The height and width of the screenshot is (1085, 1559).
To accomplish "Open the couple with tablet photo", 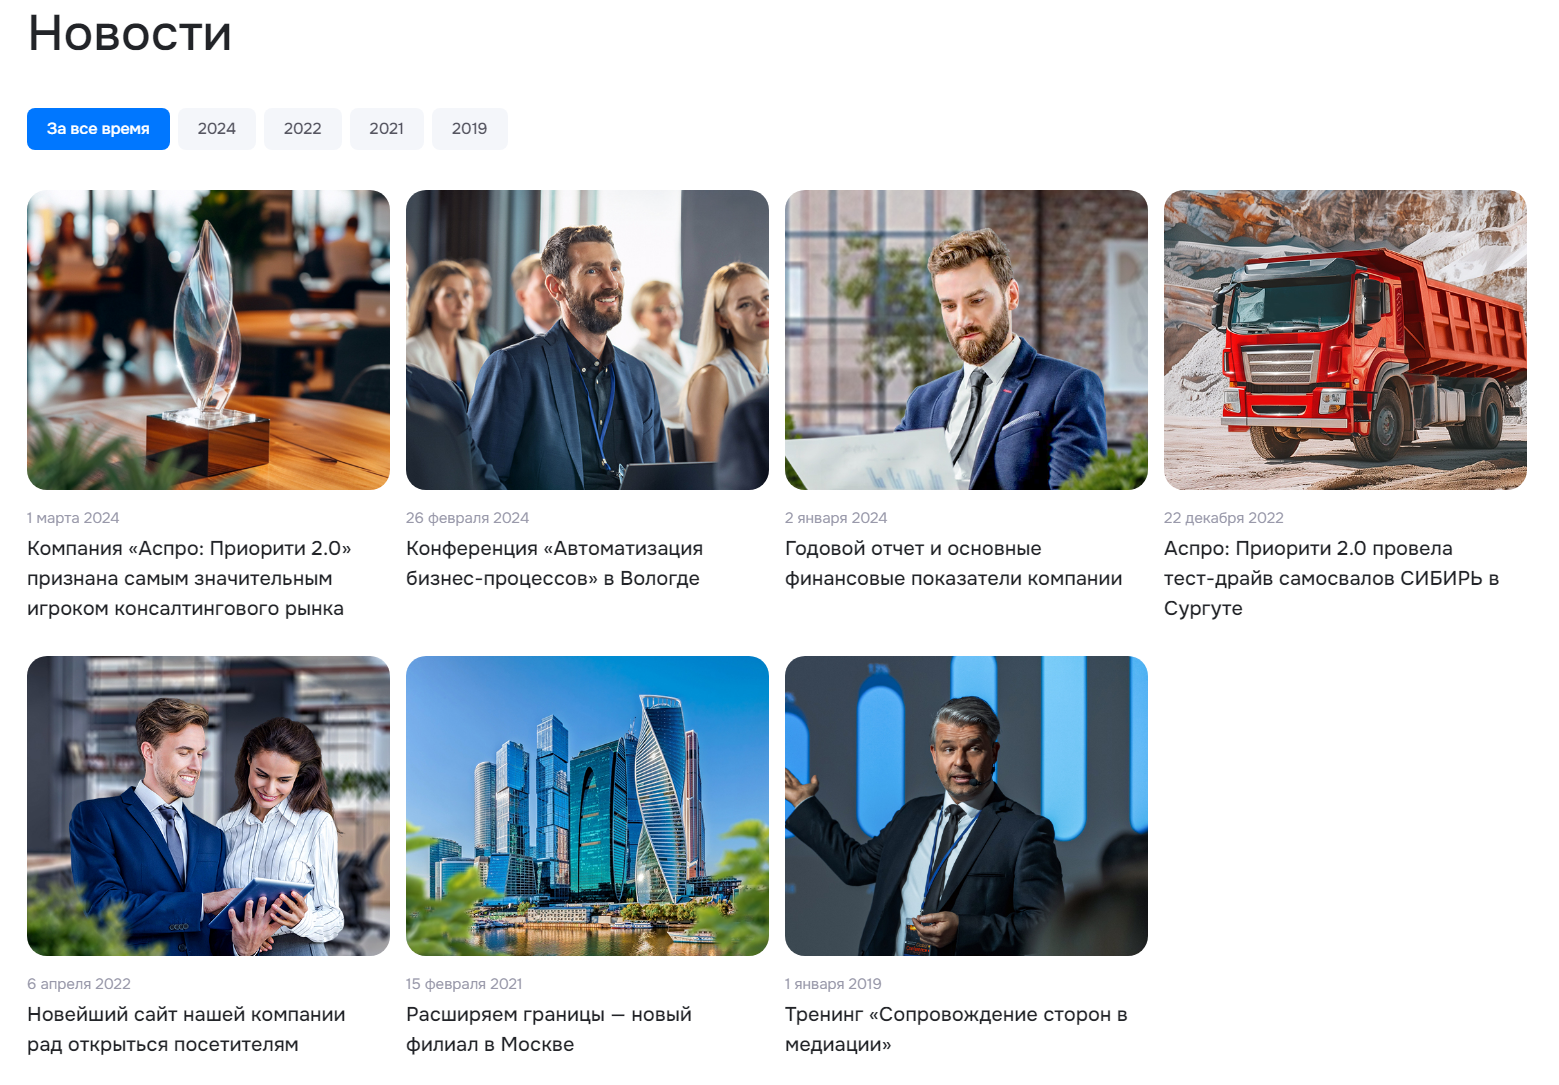I will [x=208, y=806].
